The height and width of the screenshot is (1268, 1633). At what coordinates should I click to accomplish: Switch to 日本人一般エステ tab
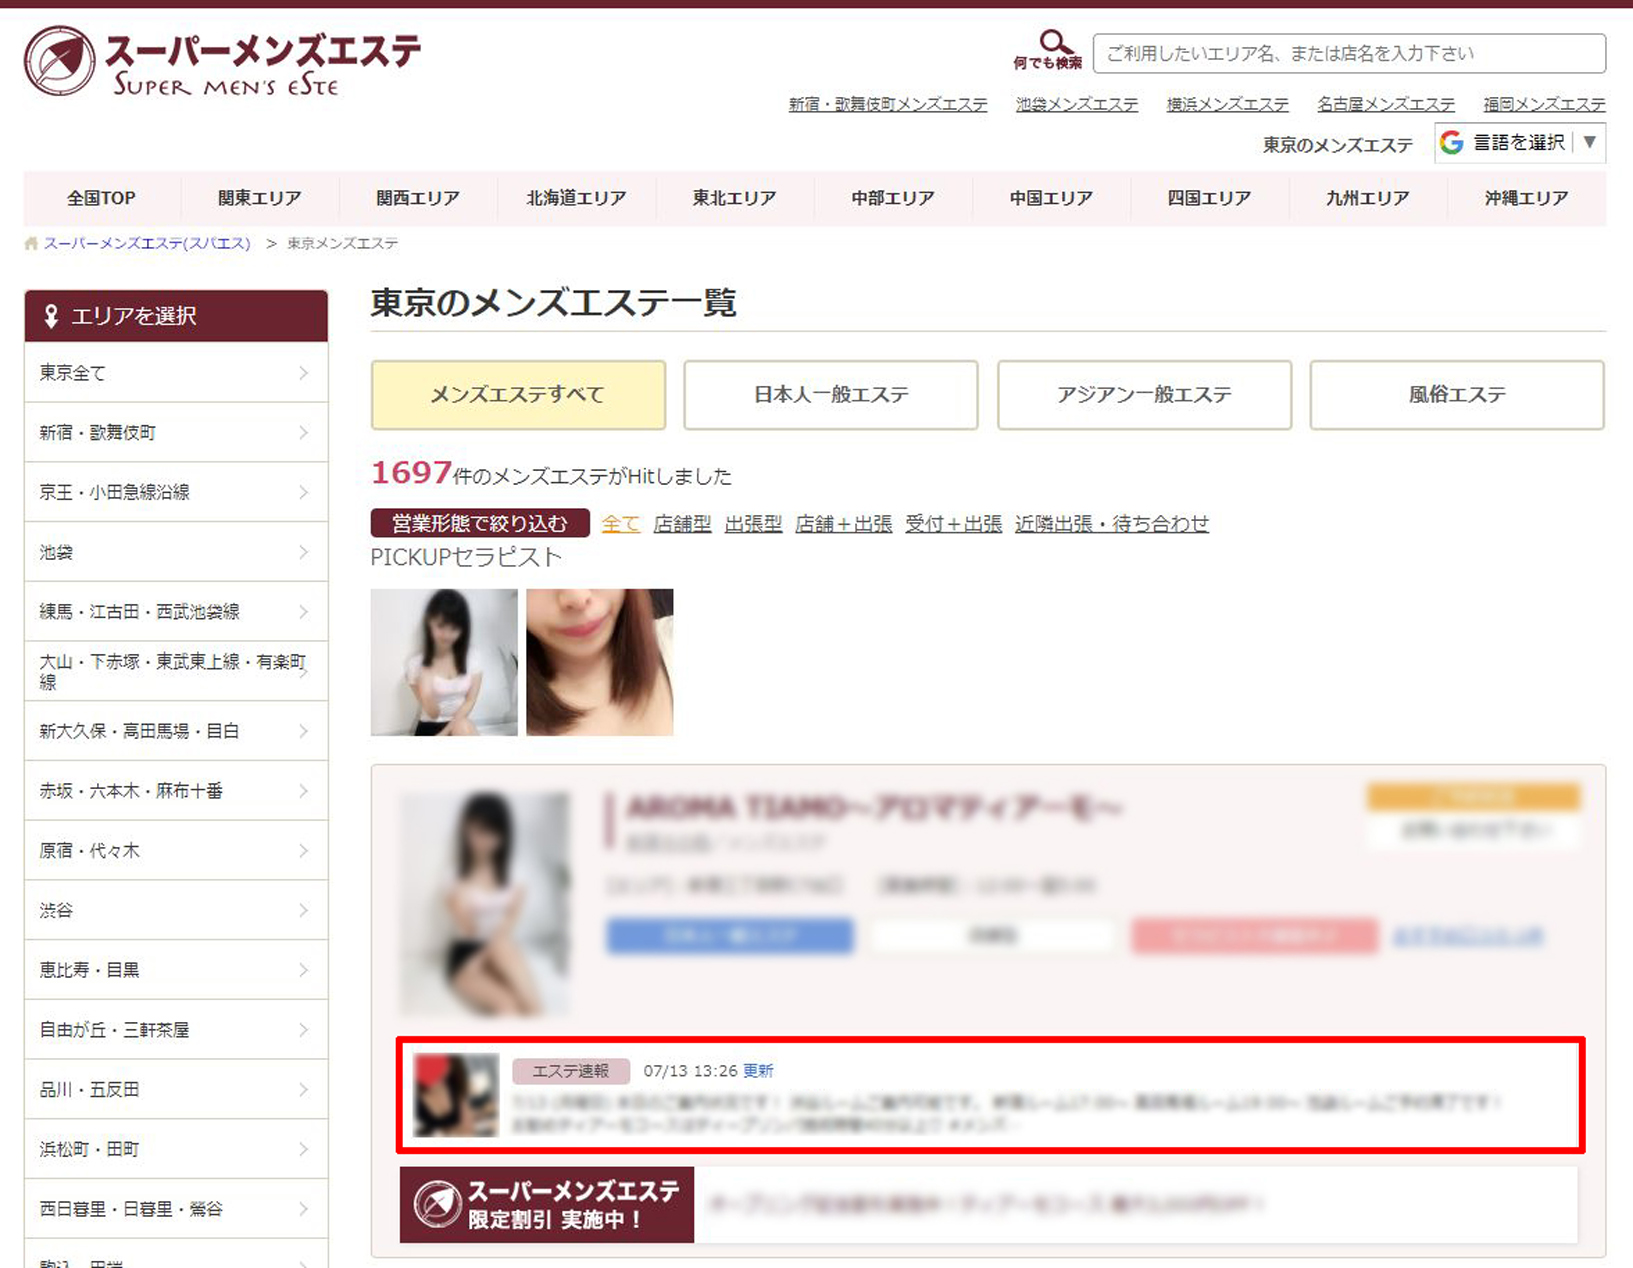[x=831, y=395]
